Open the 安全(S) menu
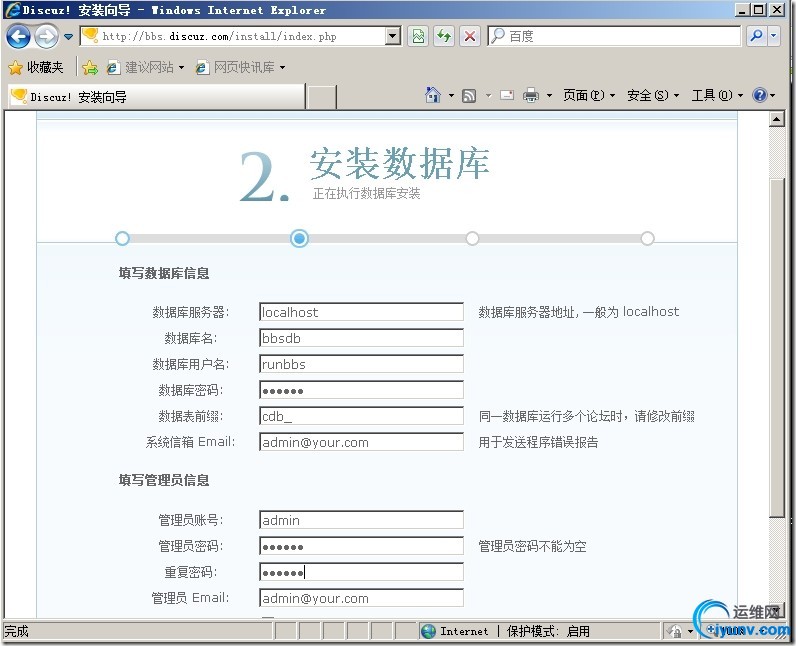This screenshot has height=646, width=796. pyautogui.click(x=652, y=95)
